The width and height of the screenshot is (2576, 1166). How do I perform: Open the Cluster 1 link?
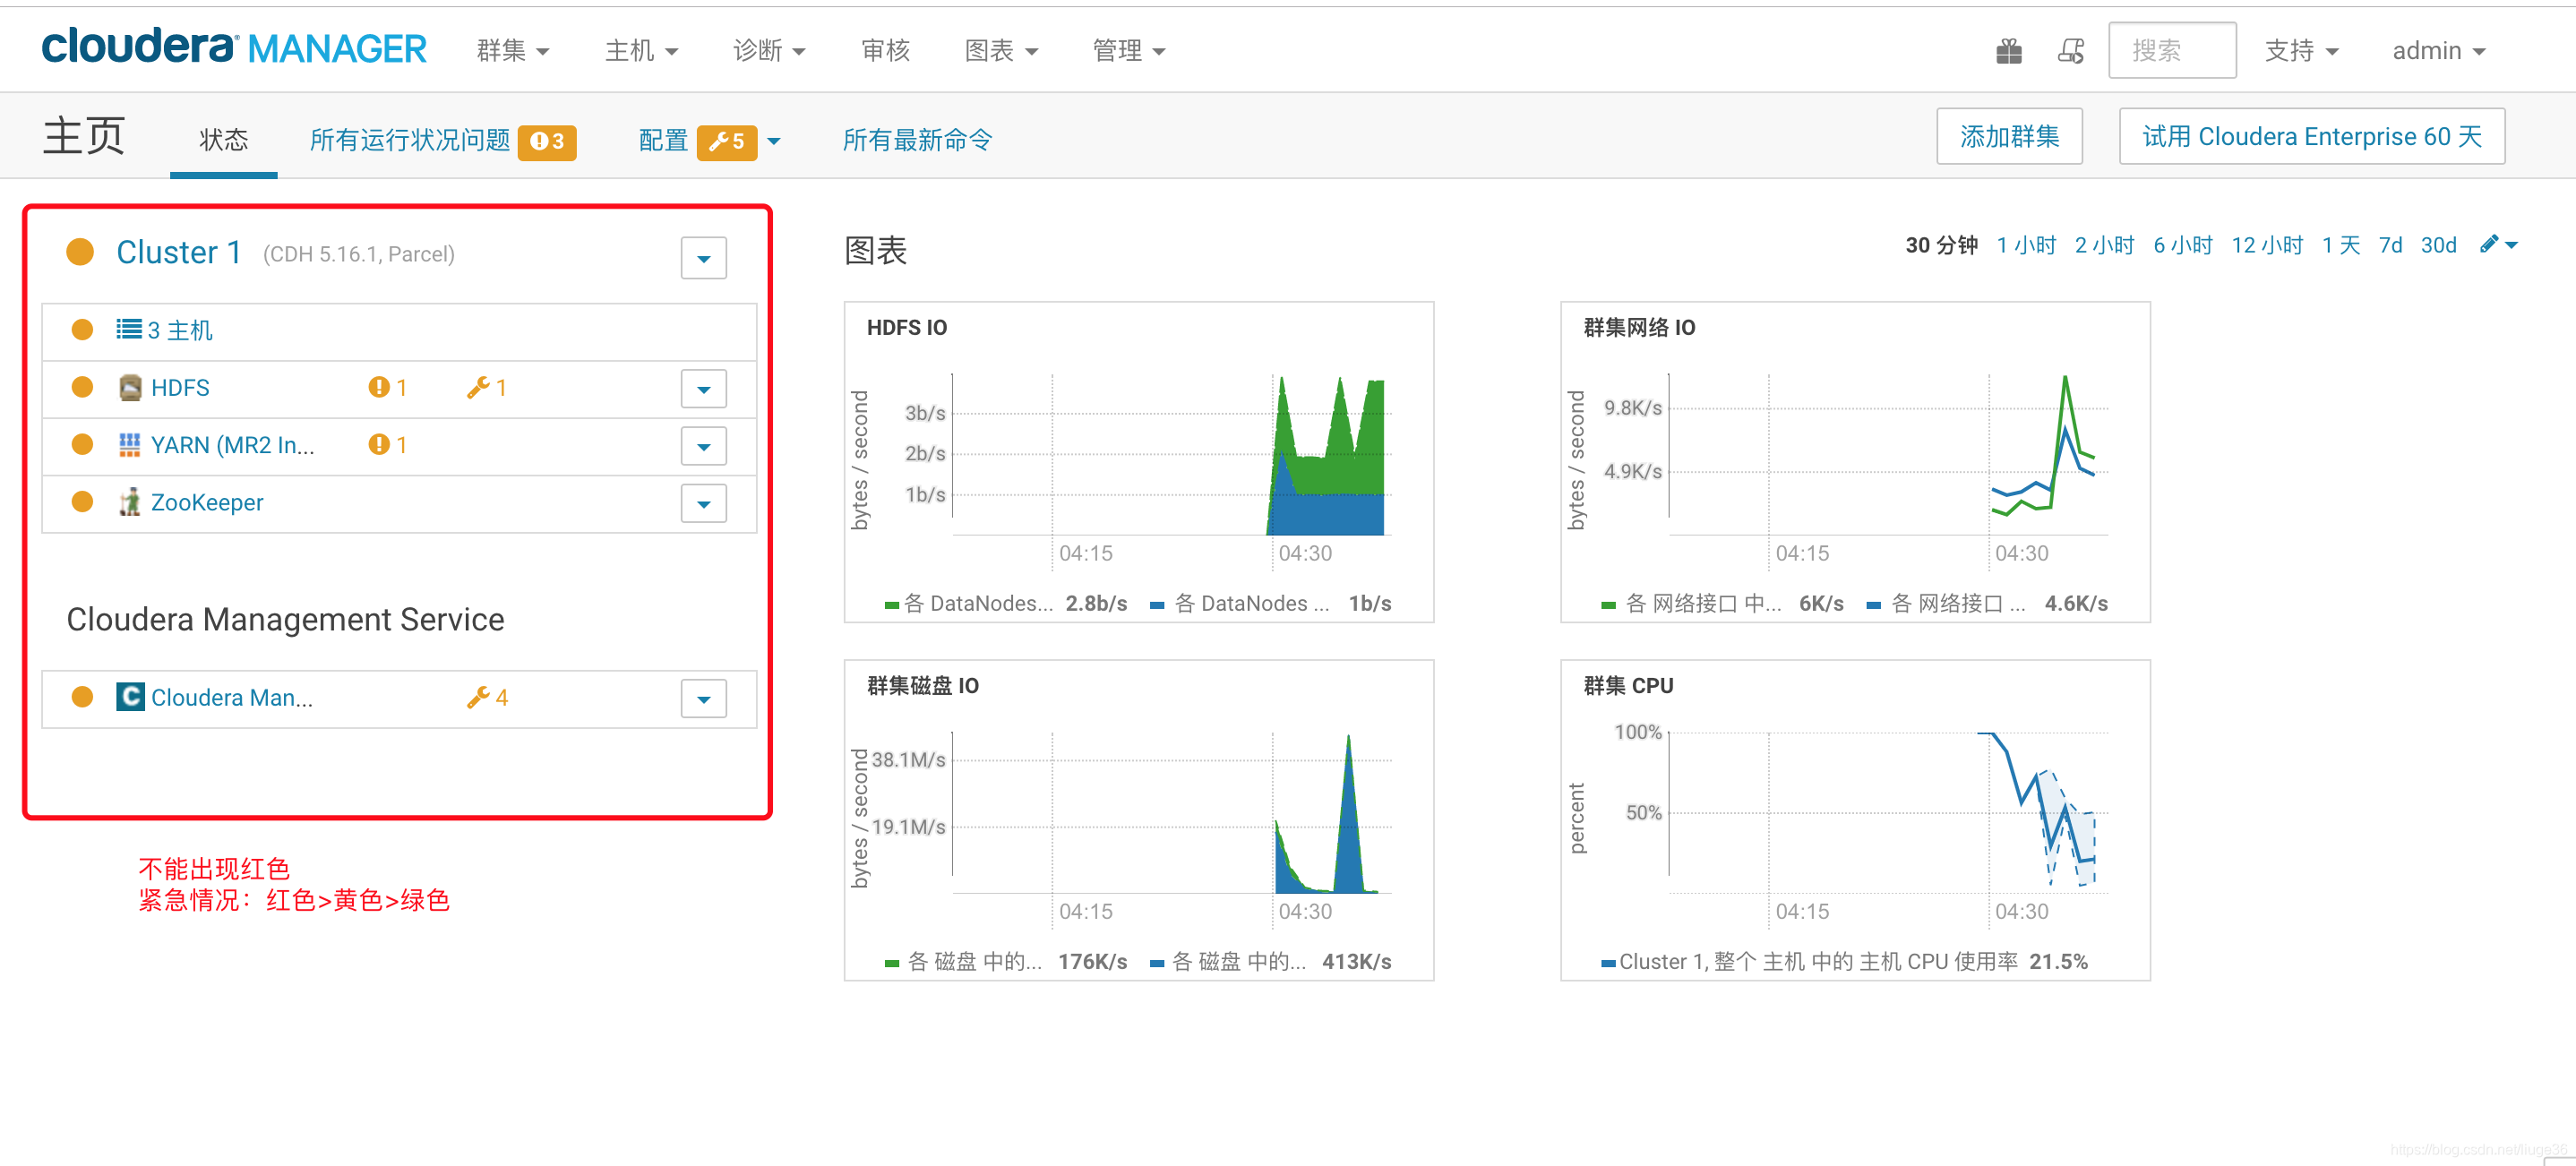click(179, 252)
